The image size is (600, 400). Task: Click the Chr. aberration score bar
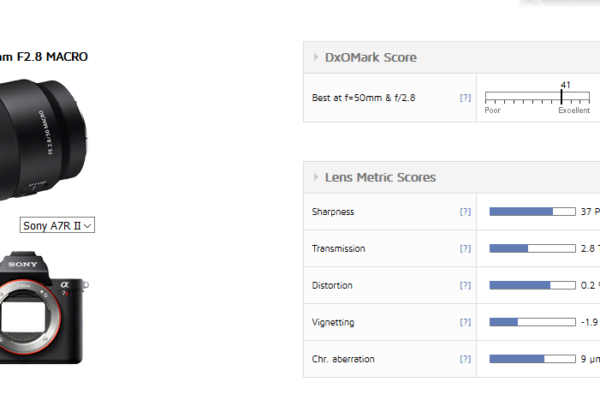(532, 358)
